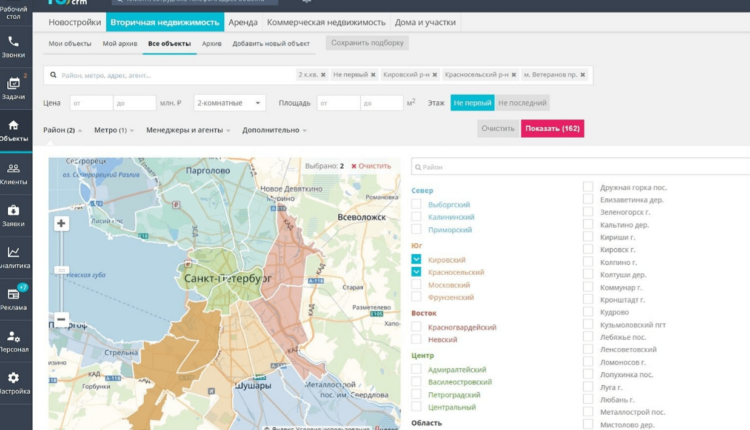Open Заявки briefcase icon
The width and height of the screenshot is (750, 430).
tap(14, 215)
